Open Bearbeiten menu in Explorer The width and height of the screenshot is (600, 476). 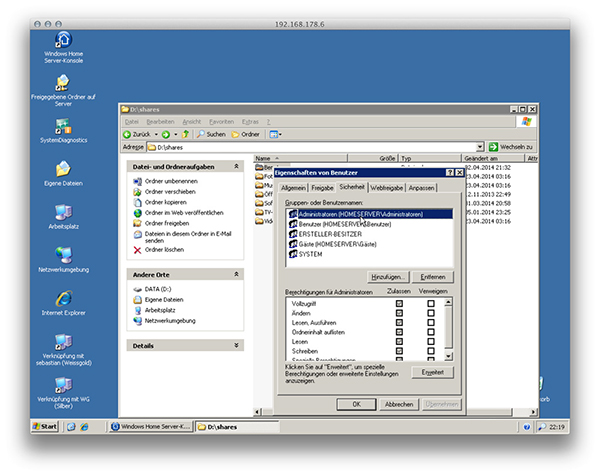click(160, 122)
